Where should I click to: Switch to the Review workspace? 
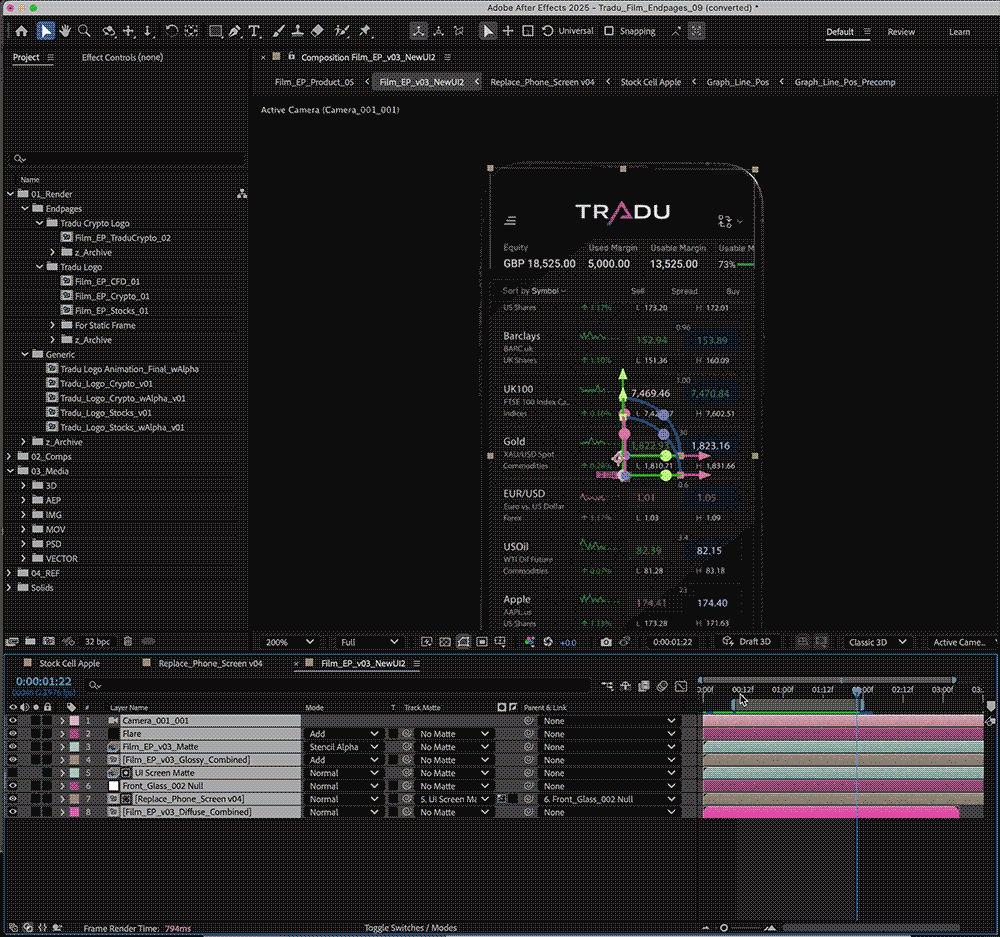901,32
